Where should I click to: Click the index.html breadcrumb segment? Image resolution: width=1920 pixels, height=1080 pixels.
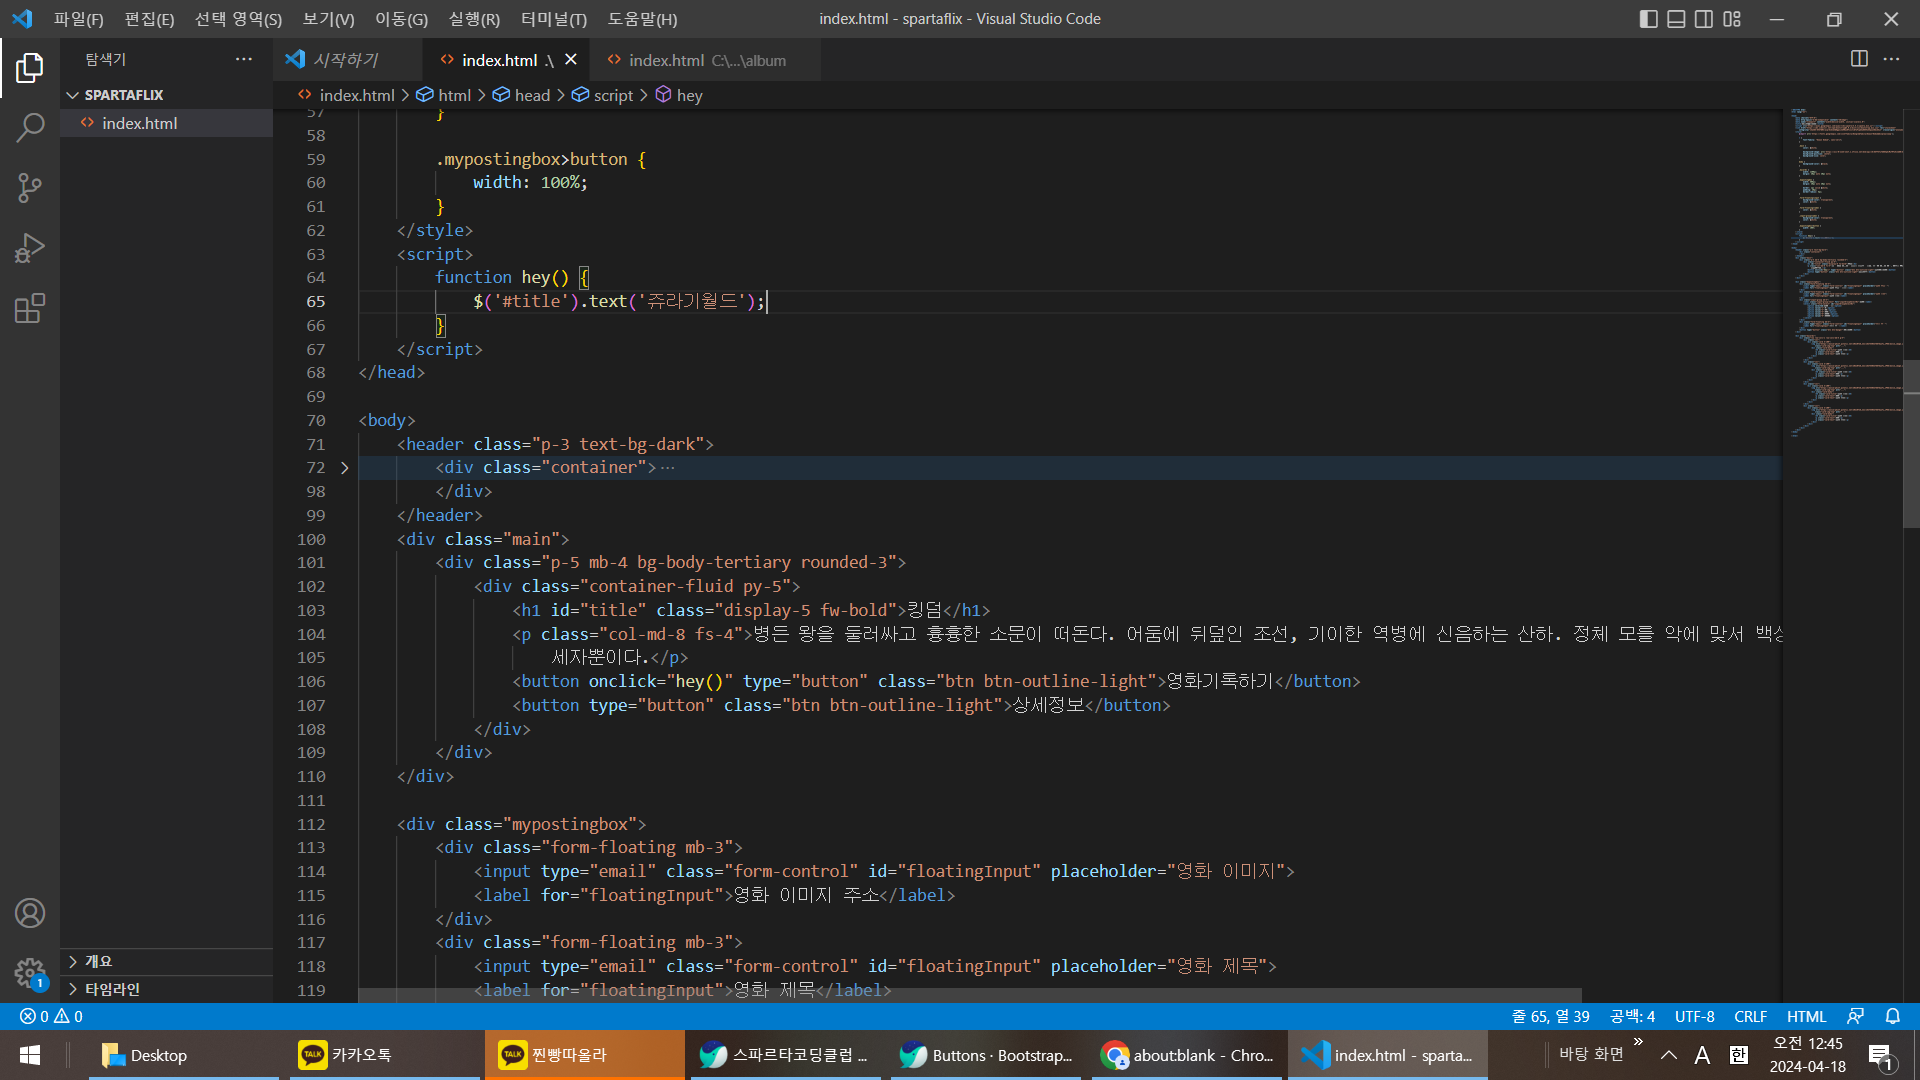pos(347,95)
